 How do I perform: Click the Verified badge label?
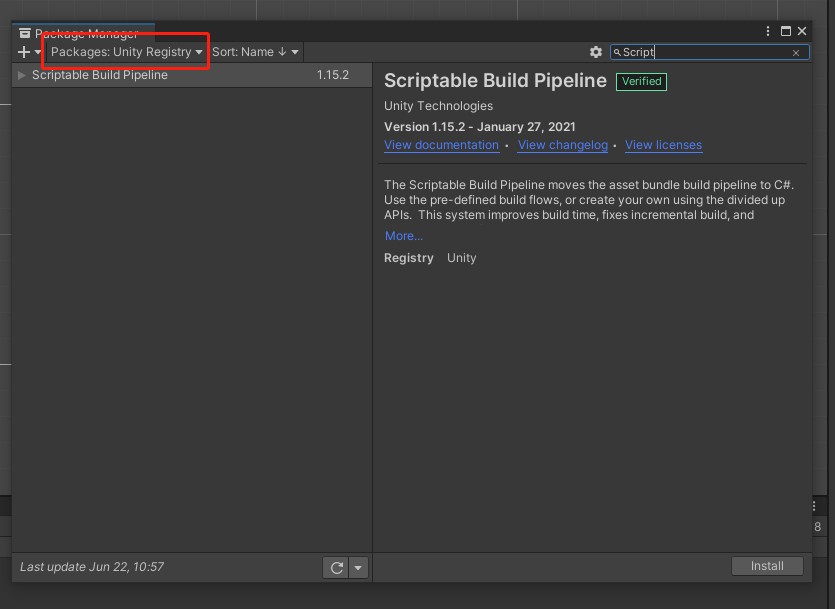[x=641, y=81]
